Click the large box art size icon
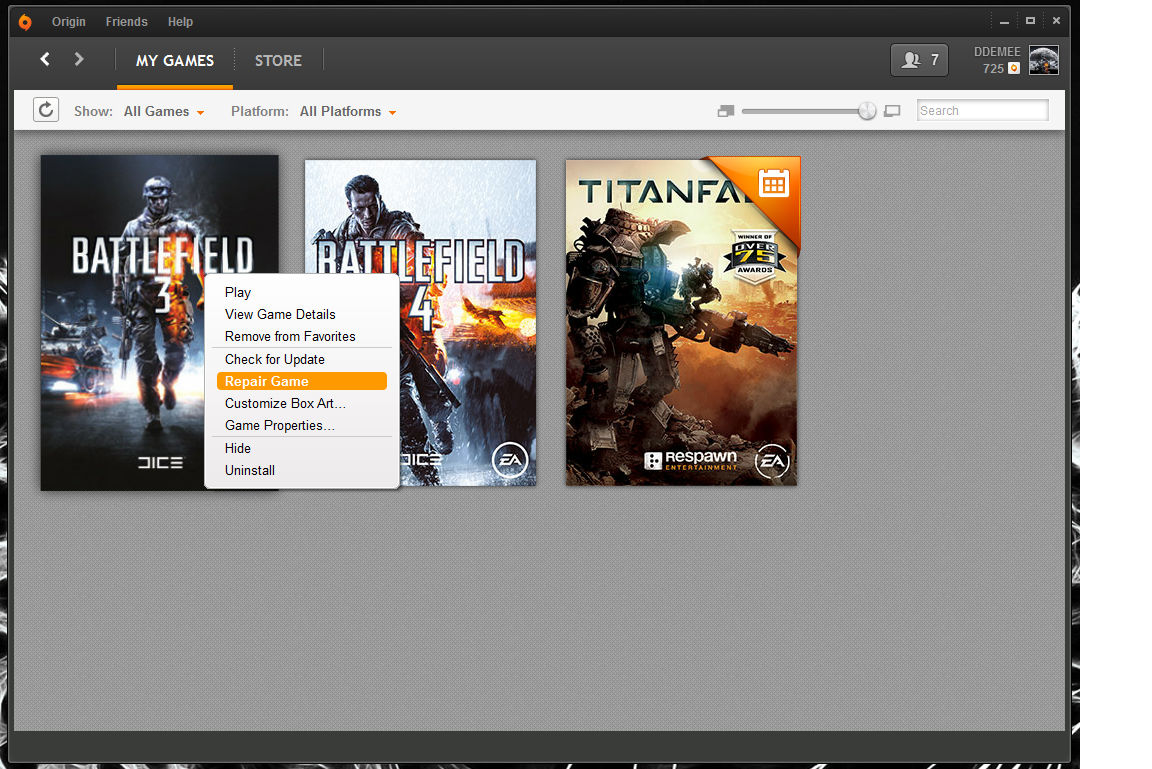1152x769 pixels. click(x=893, y=111)
